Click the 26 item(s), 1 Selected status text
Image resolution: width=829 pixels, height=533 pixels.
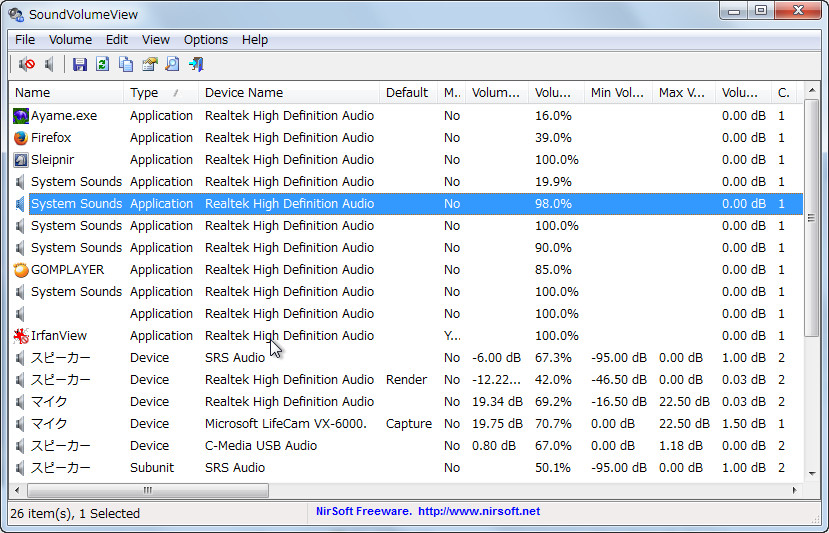(x=75, y=513)
